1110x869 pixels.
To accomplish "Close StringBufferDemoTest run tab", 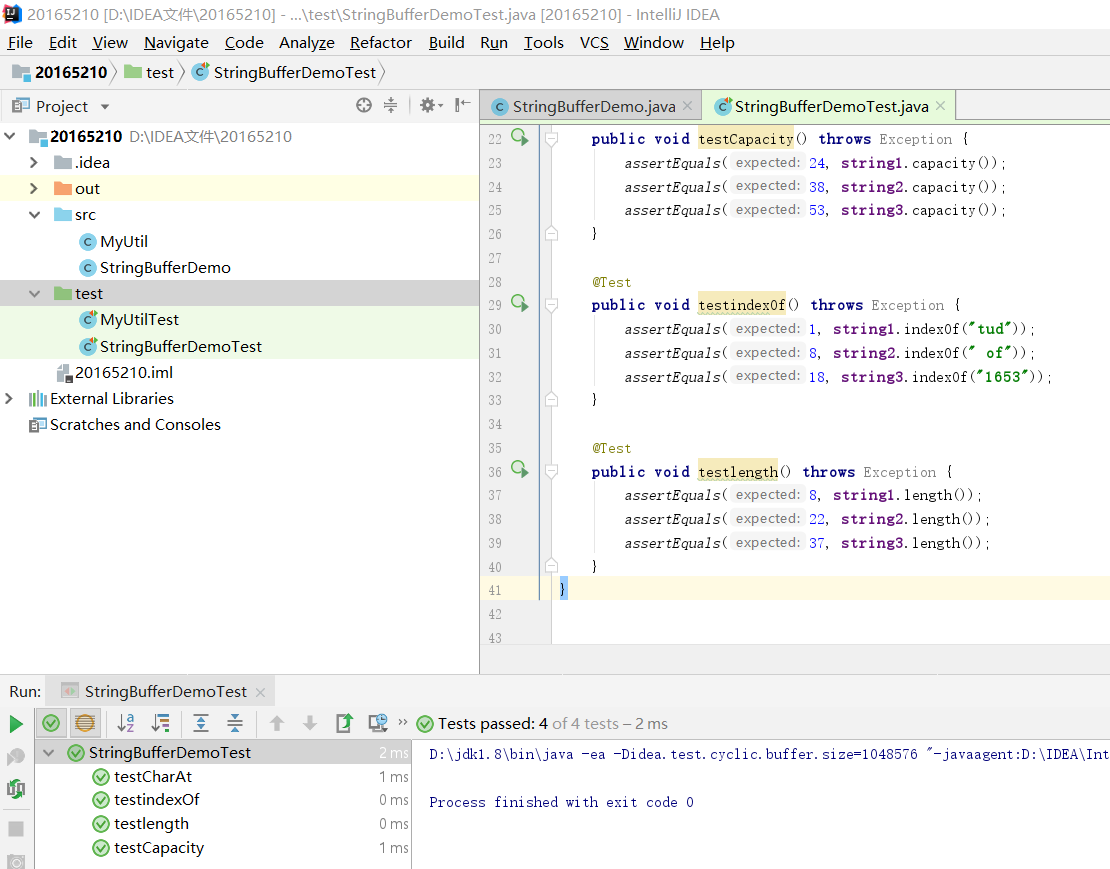I will pyautogui.click(x=261, y=692).
